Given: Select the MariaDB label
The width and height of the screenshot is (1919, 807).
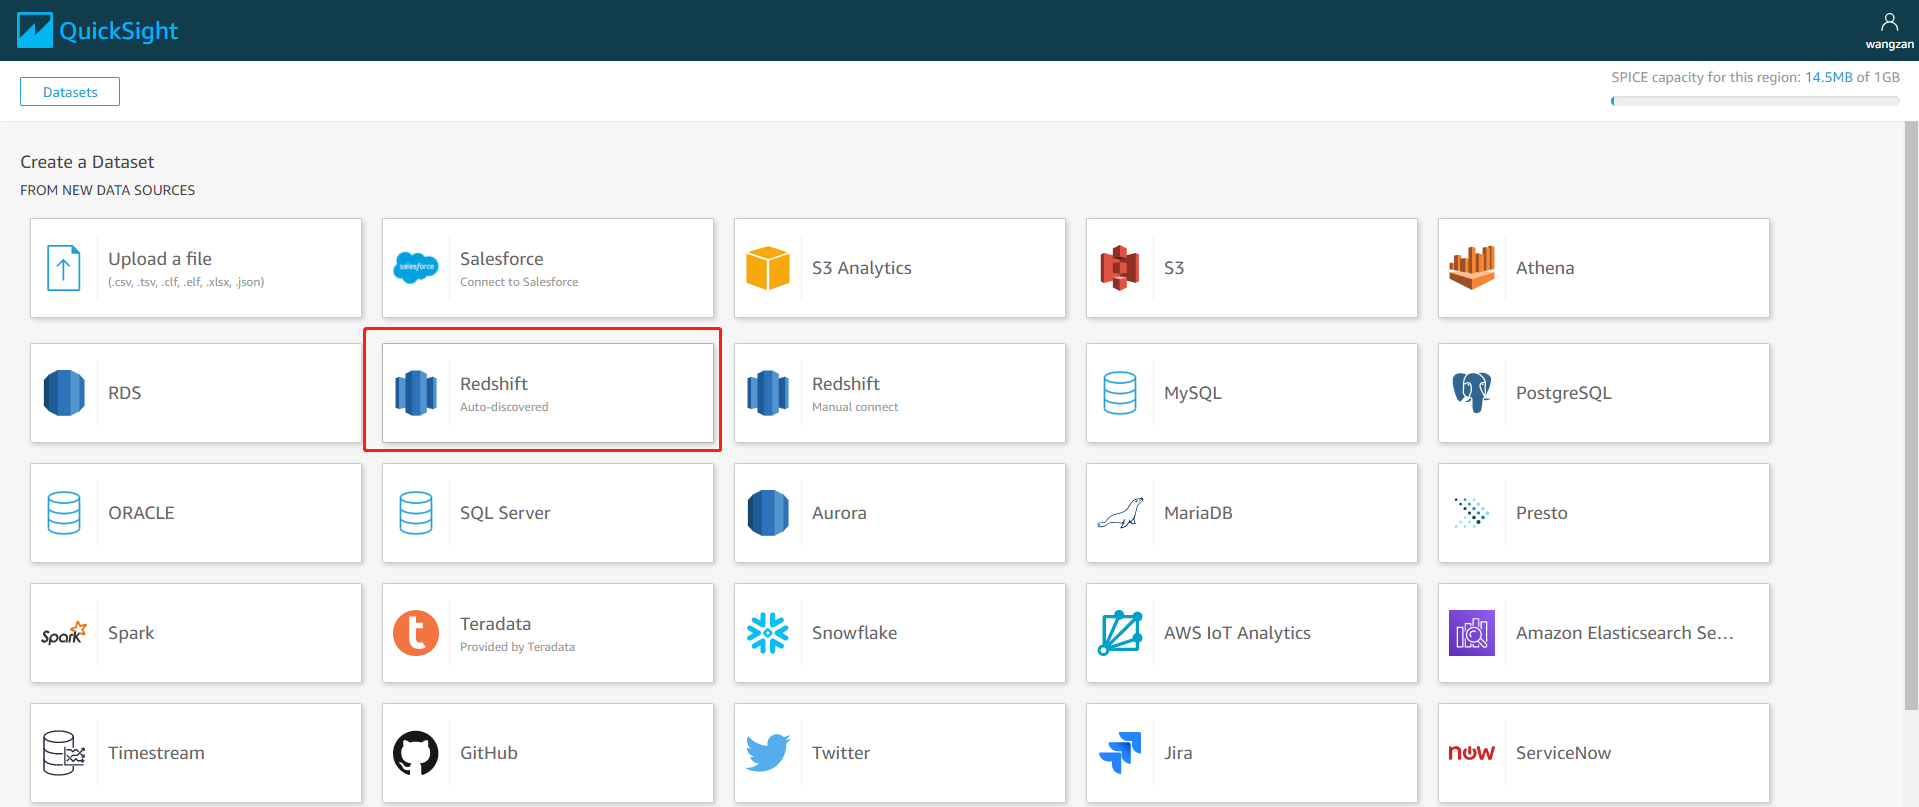Looking at the screenshot, I should click(1198, 513).
